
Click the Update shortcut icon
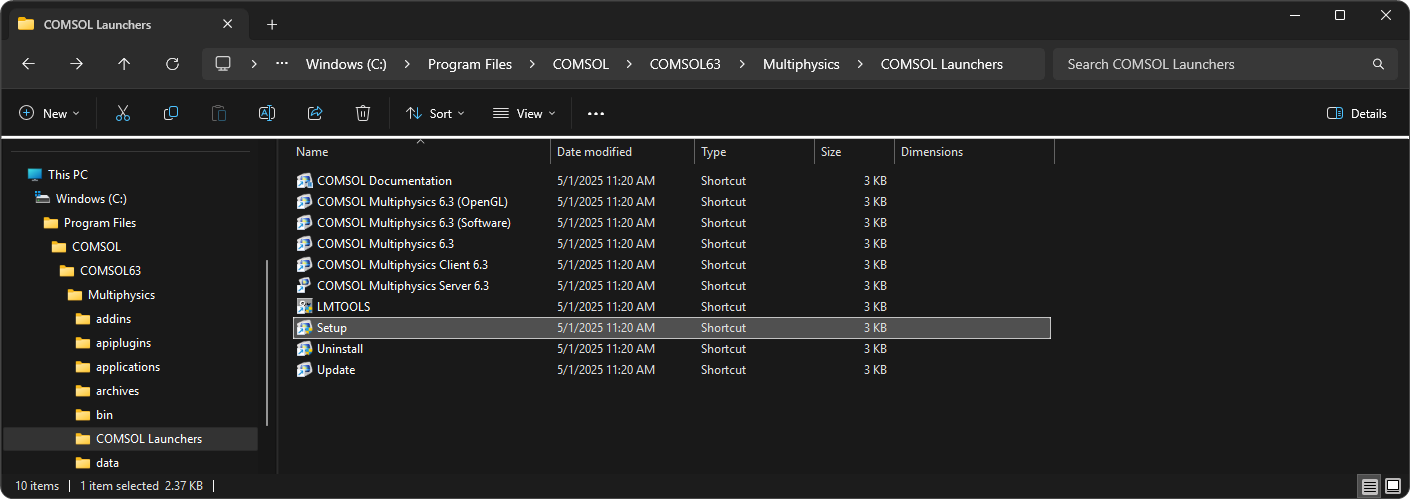point(305,370)
